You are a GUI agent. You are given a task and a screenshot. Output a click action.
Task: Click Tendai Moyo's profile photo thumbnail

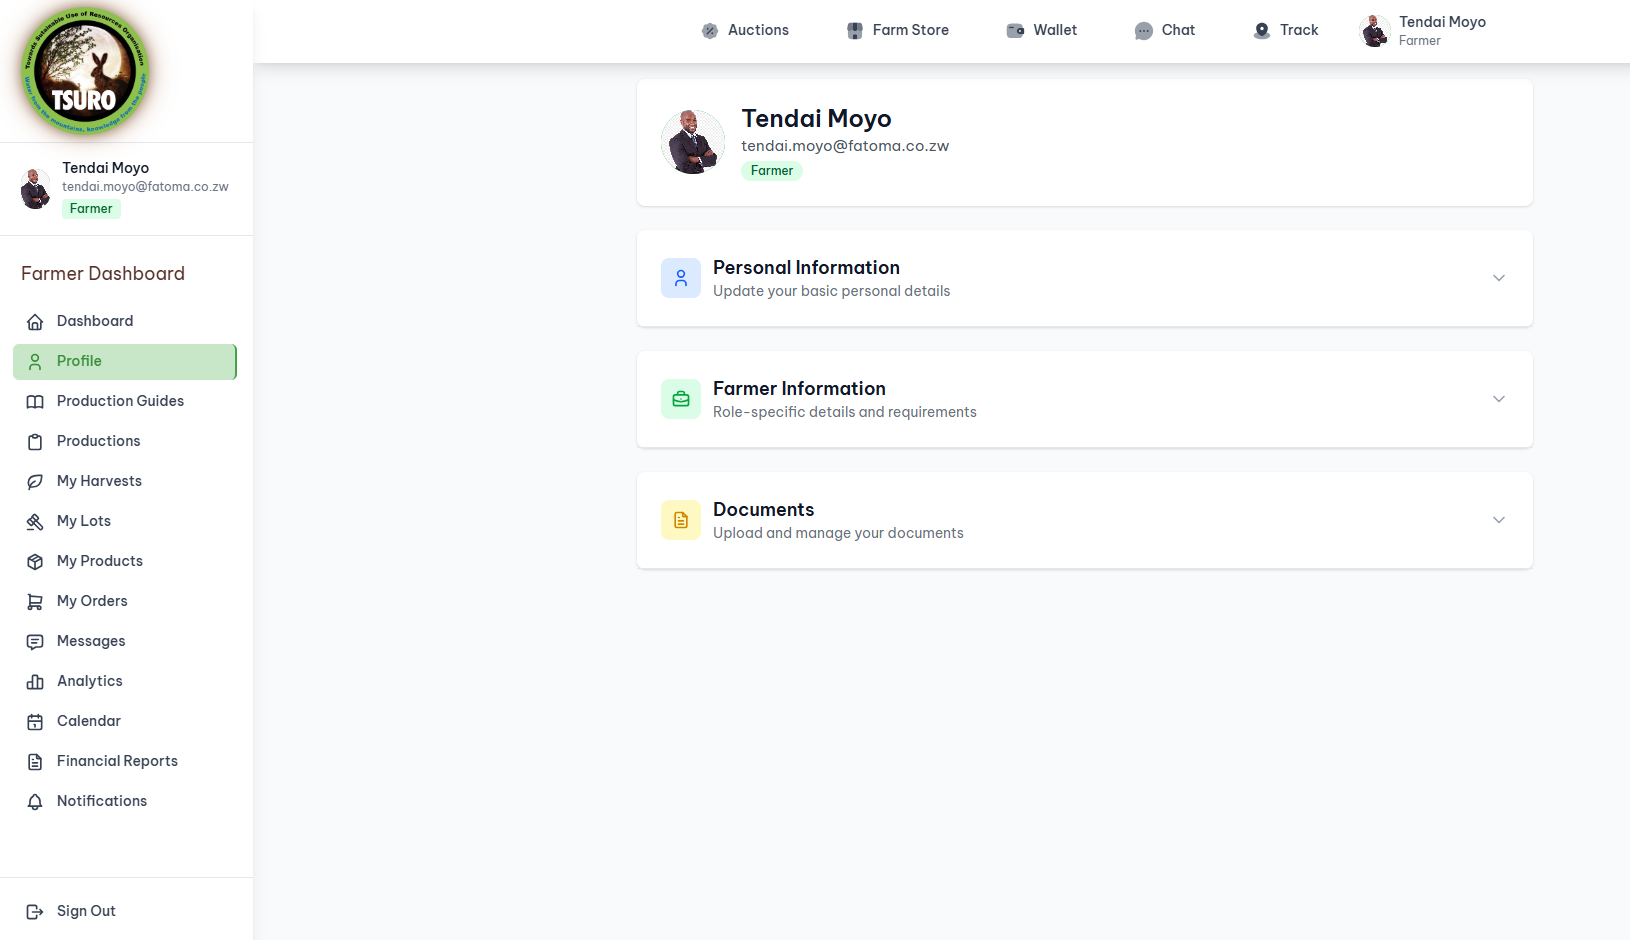pyautogui.click(x=692, y=141)
